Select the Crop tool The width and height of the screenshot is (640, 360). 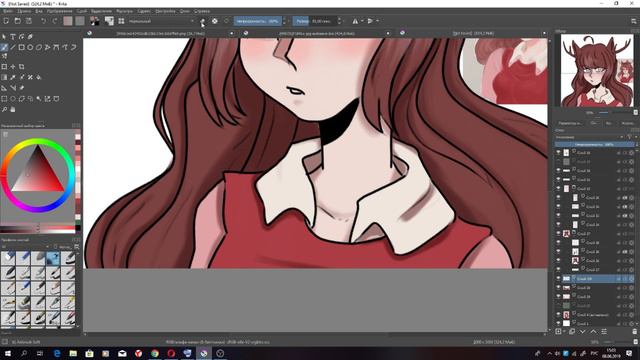22,67
